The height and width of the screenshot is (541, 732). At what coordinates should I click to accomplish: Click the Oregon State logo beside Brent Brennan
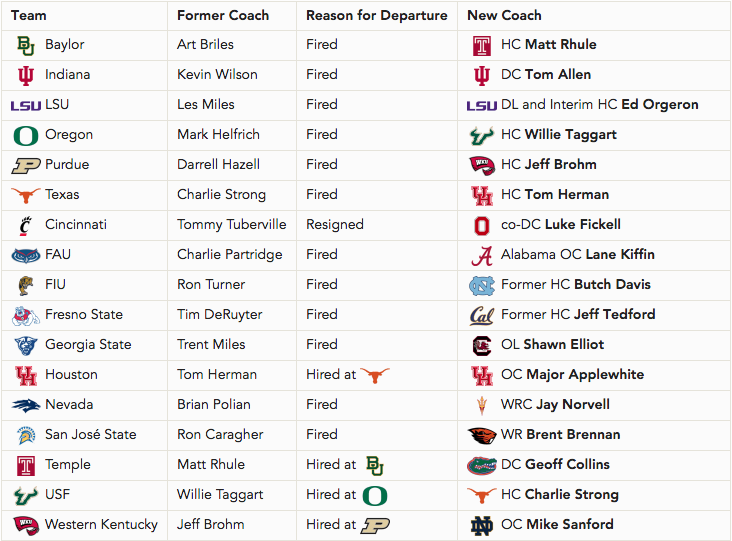tap(481, 436)
